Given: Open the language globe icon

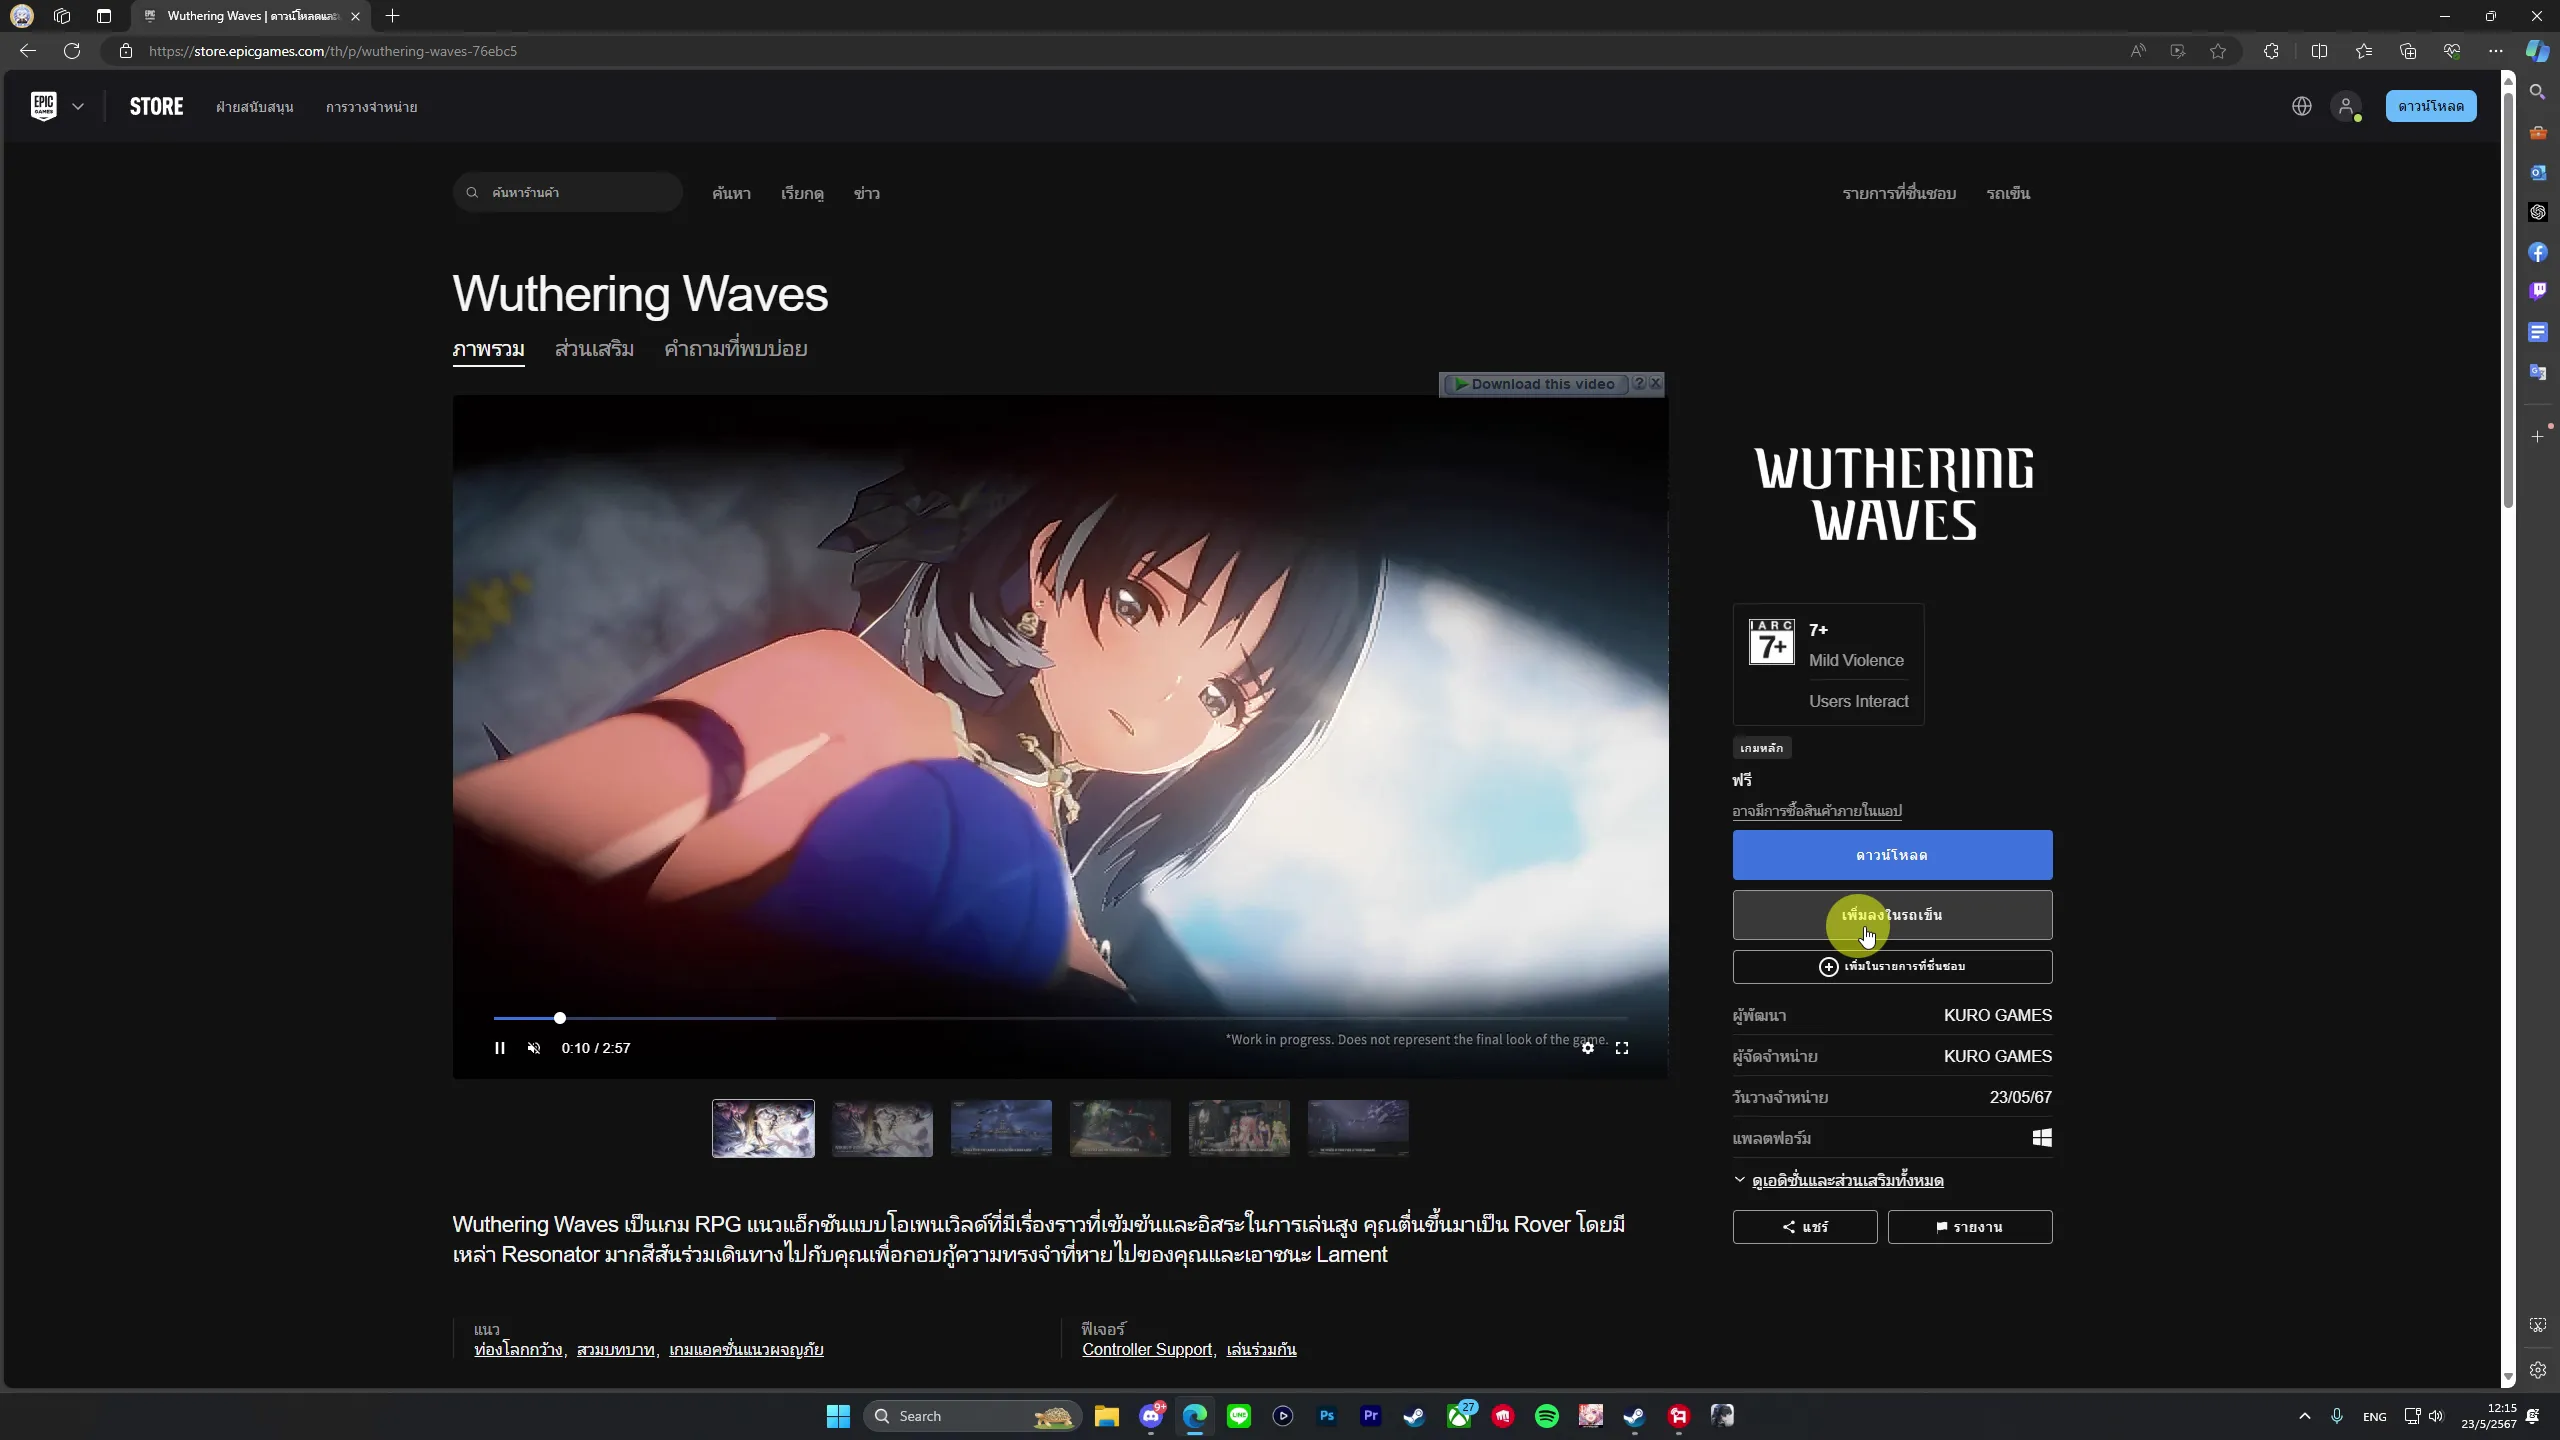Looking at the screenshot, I should [2302, 106].
